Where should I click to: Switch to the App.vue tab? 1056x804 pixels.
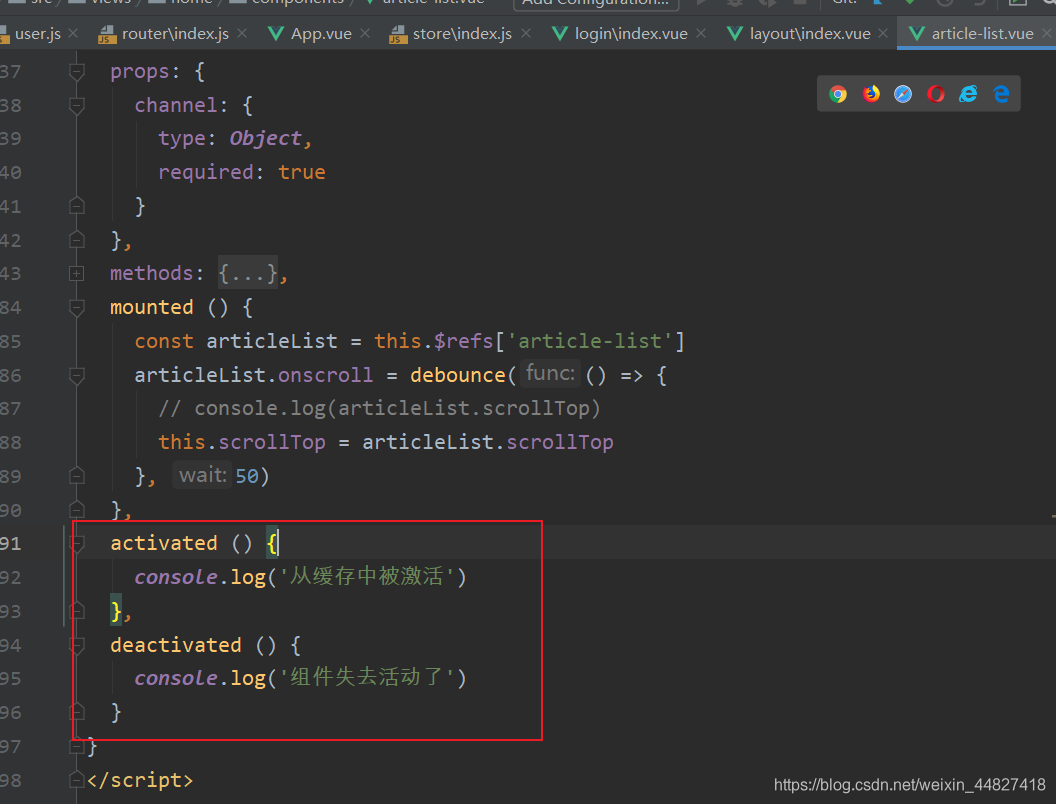(321, 34)
